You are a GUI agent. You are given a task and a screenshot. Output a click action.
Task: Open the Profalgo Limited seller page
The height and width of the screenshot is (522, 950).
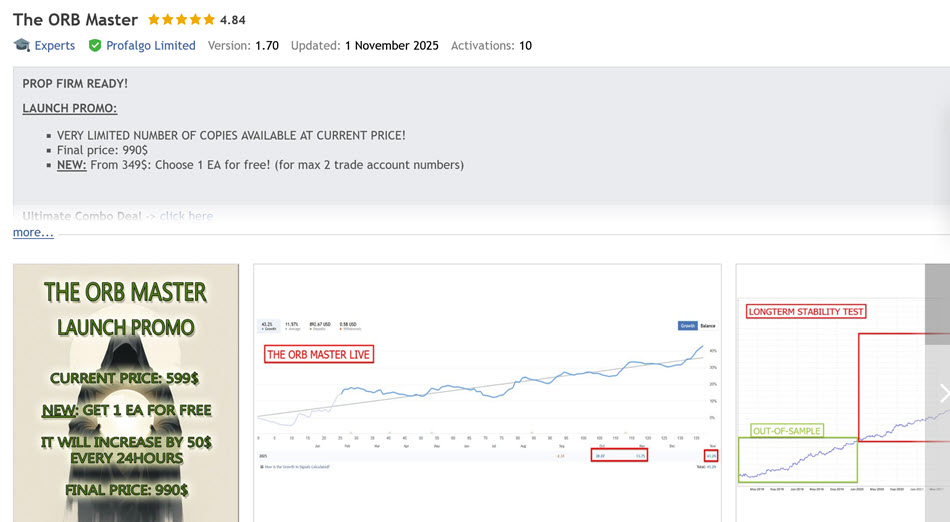[150, 45]
